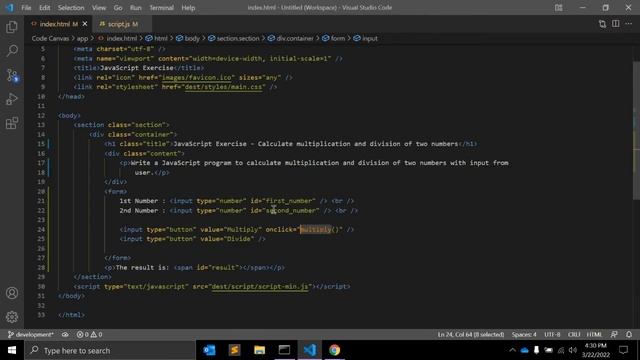
Task: Open the Windows Action Center icon
Action: [623, 350]
